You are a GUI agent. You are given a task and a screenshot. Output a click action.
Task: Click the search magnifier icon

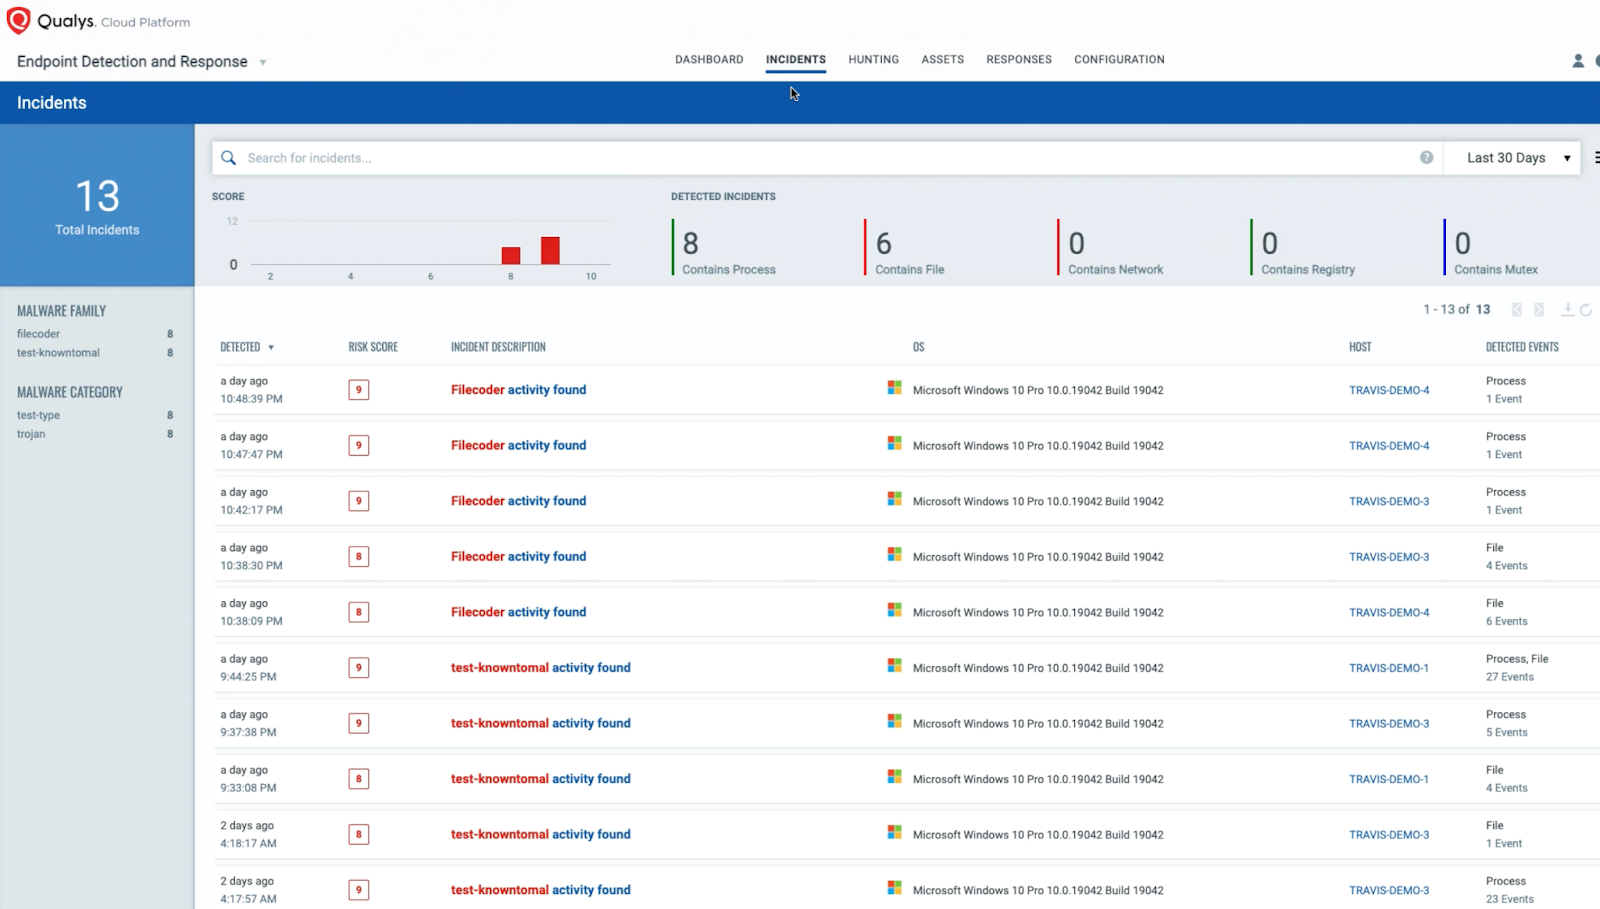pyautogui.click(x=229, y=158)
